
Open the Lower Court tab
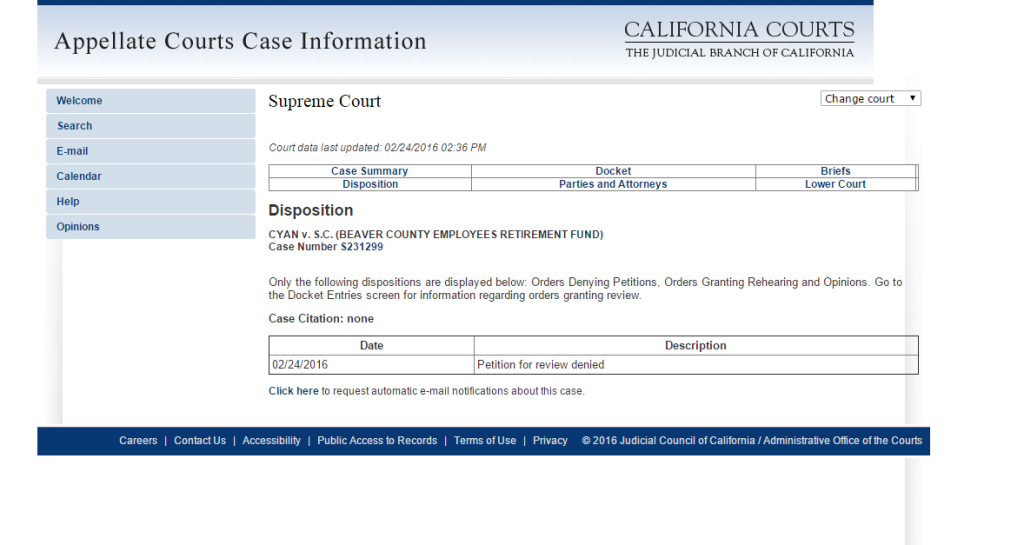(x=835, y=184)
